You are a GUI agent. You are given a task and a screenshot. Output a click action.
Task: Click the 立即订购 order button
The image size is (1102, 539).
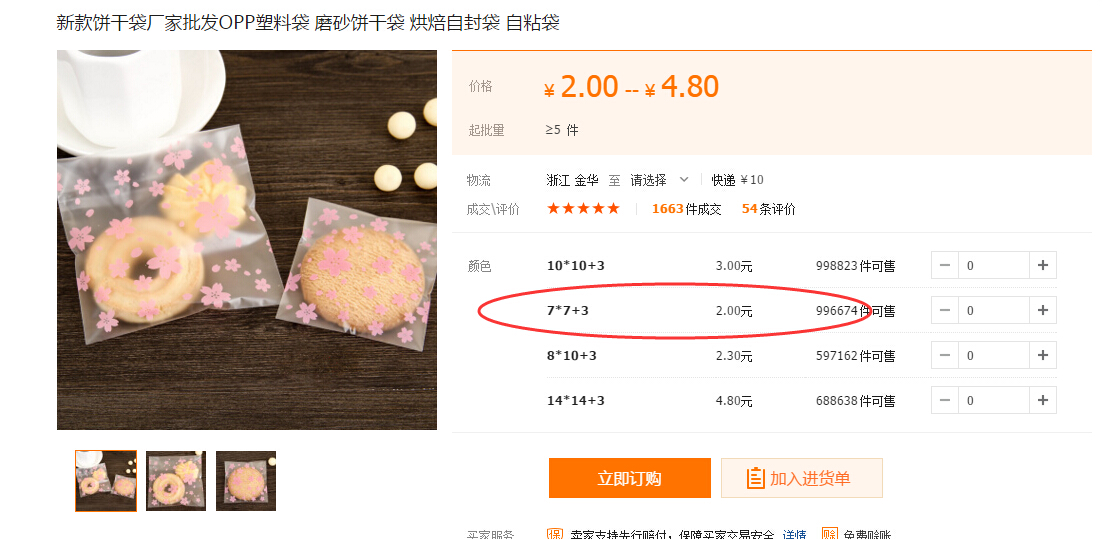[x=629, y=478]
